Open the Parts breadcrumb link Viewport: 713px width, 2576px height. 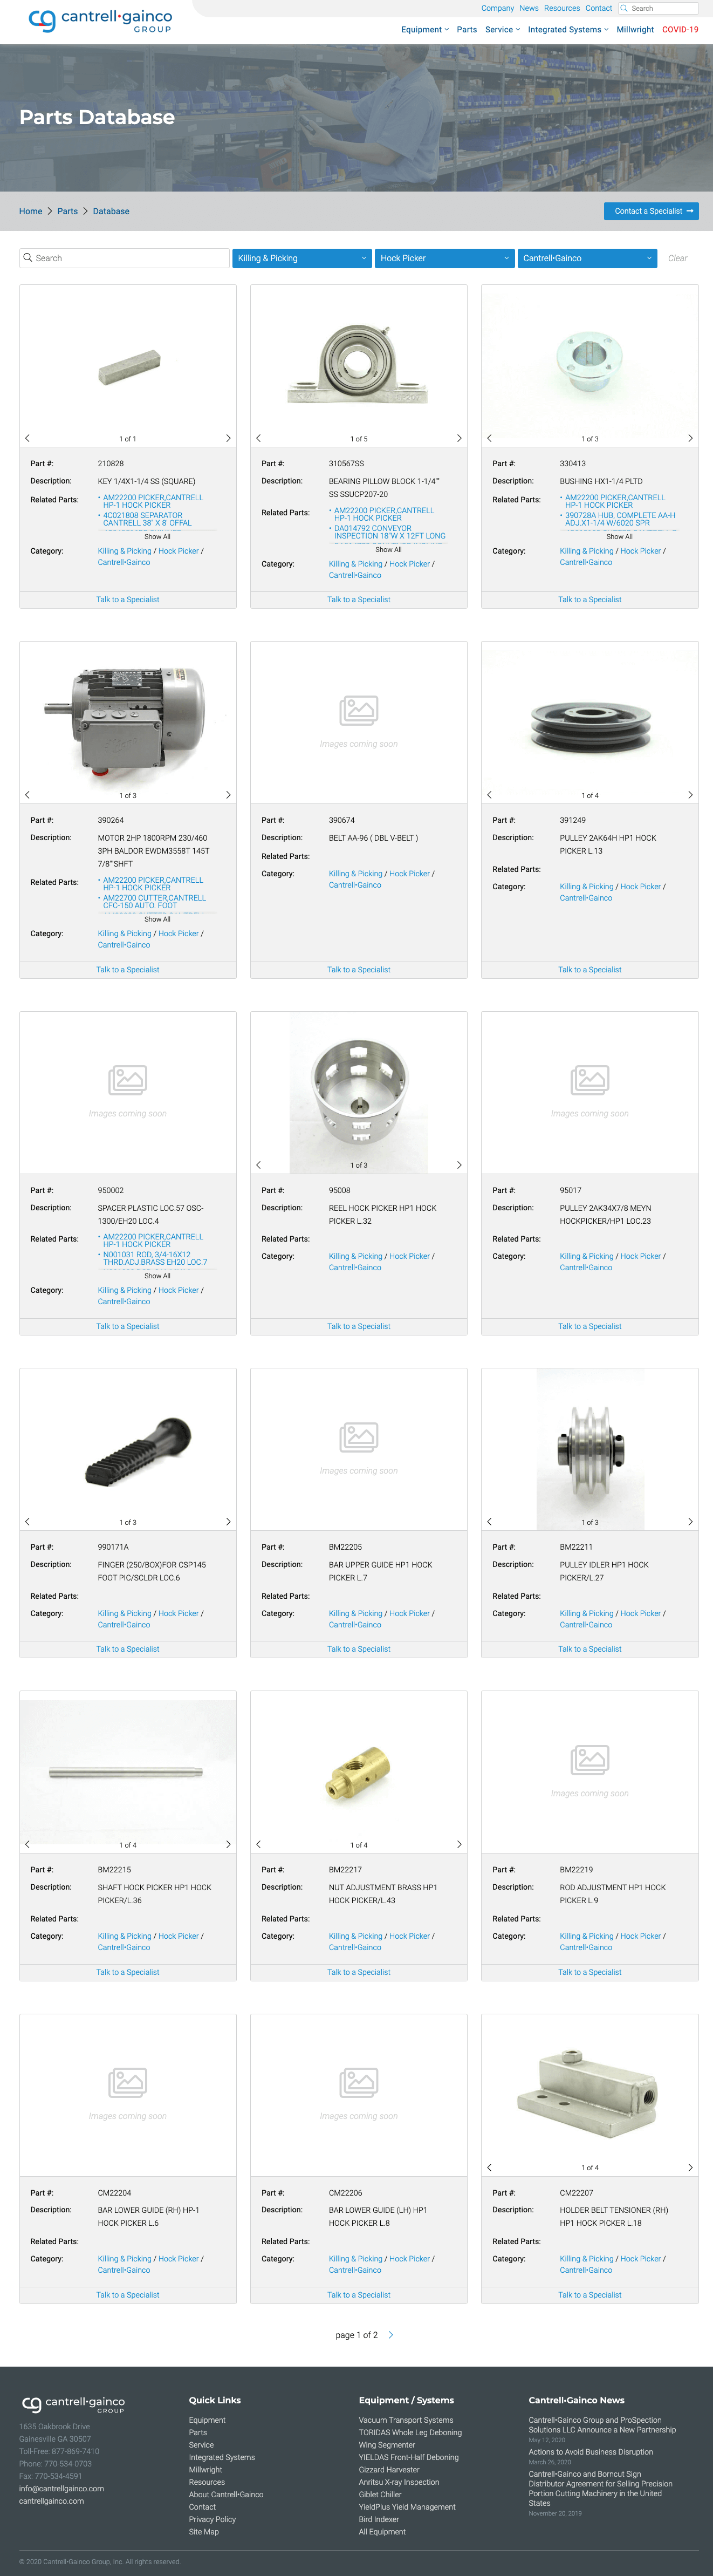pyautogui.click(x=67, y=211)
